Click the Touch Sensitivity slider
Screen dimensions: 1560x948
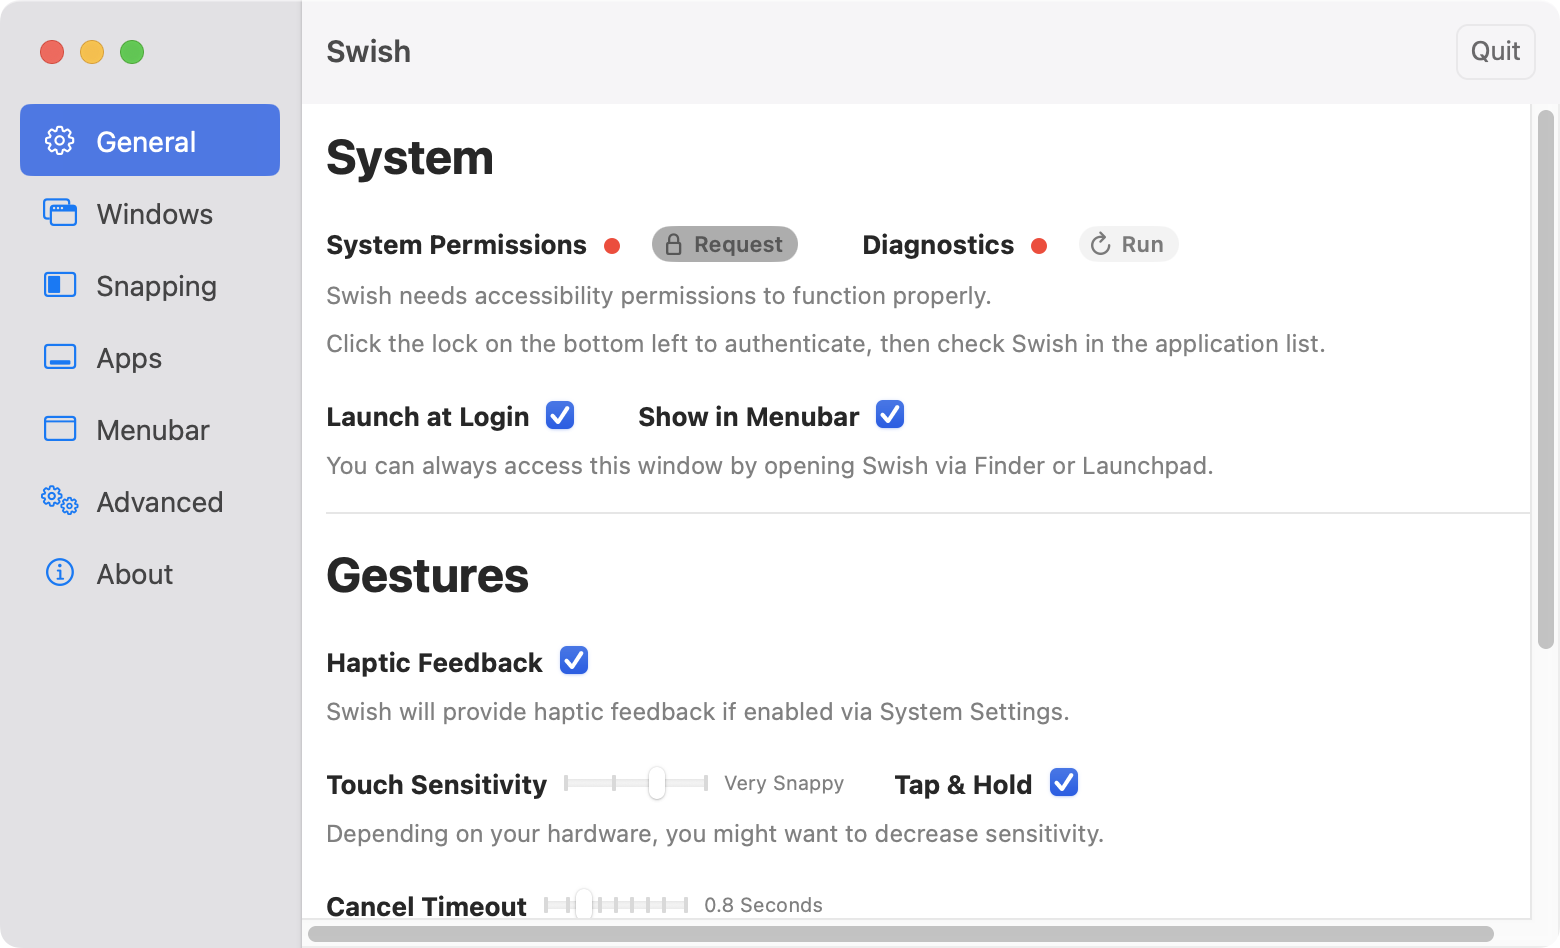point(636,783)
